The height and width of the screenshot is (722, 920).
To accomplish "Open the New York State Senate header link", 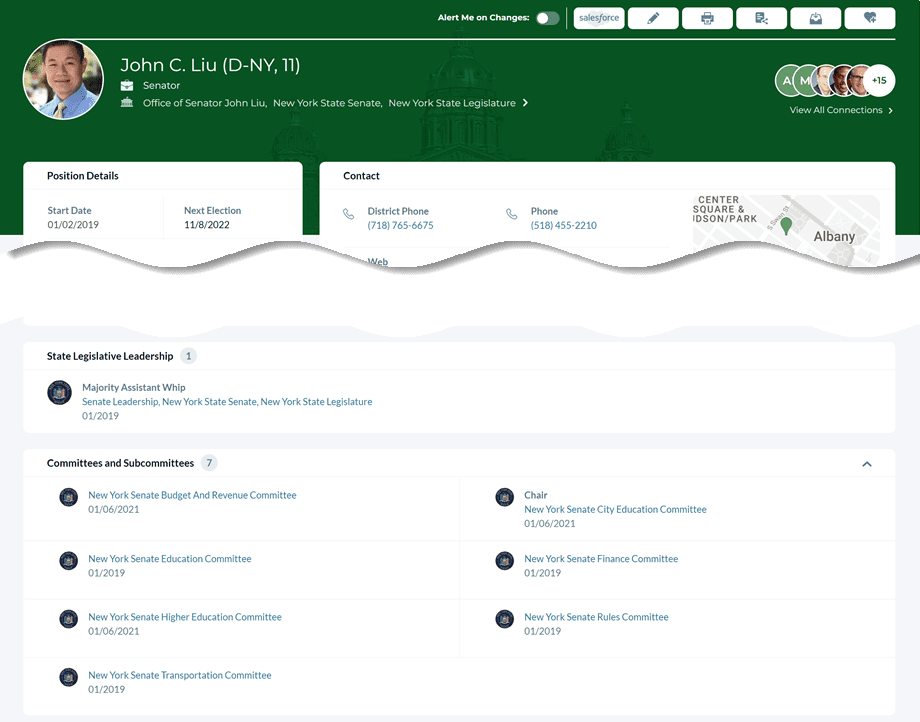I will (327, 103).
